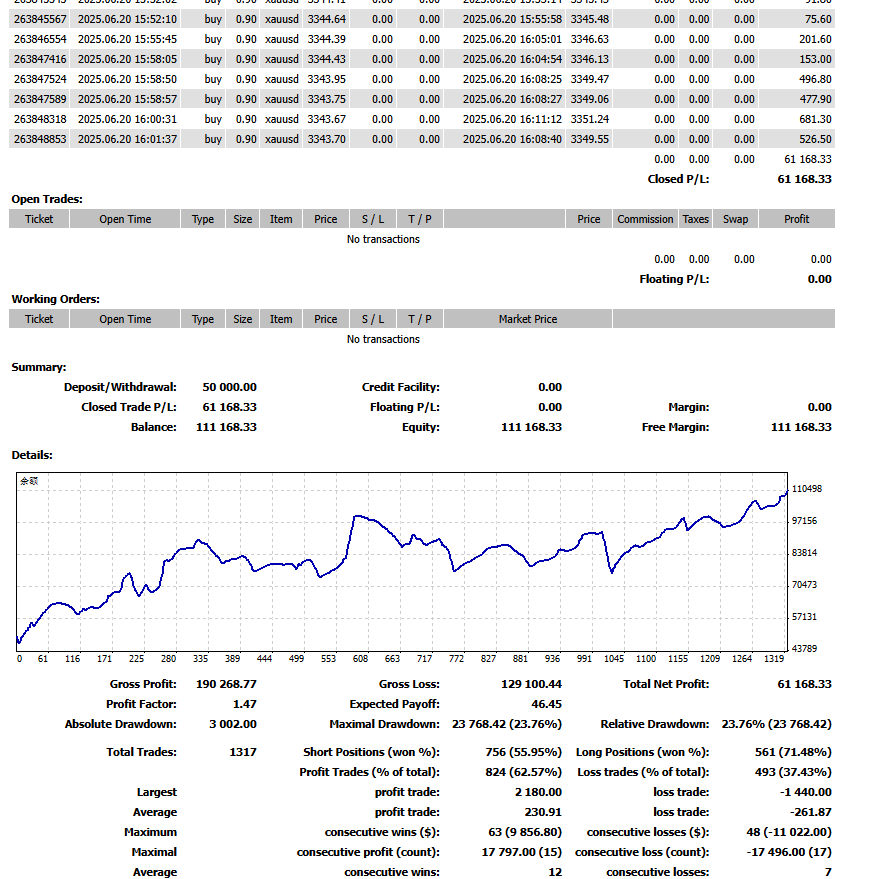Image resolution: width=869 pixels, height=879 pixels.
Task: Select consecutive losses value 48 (-11 022.00)
Action: pyautogui.click(x=789, y=832)
